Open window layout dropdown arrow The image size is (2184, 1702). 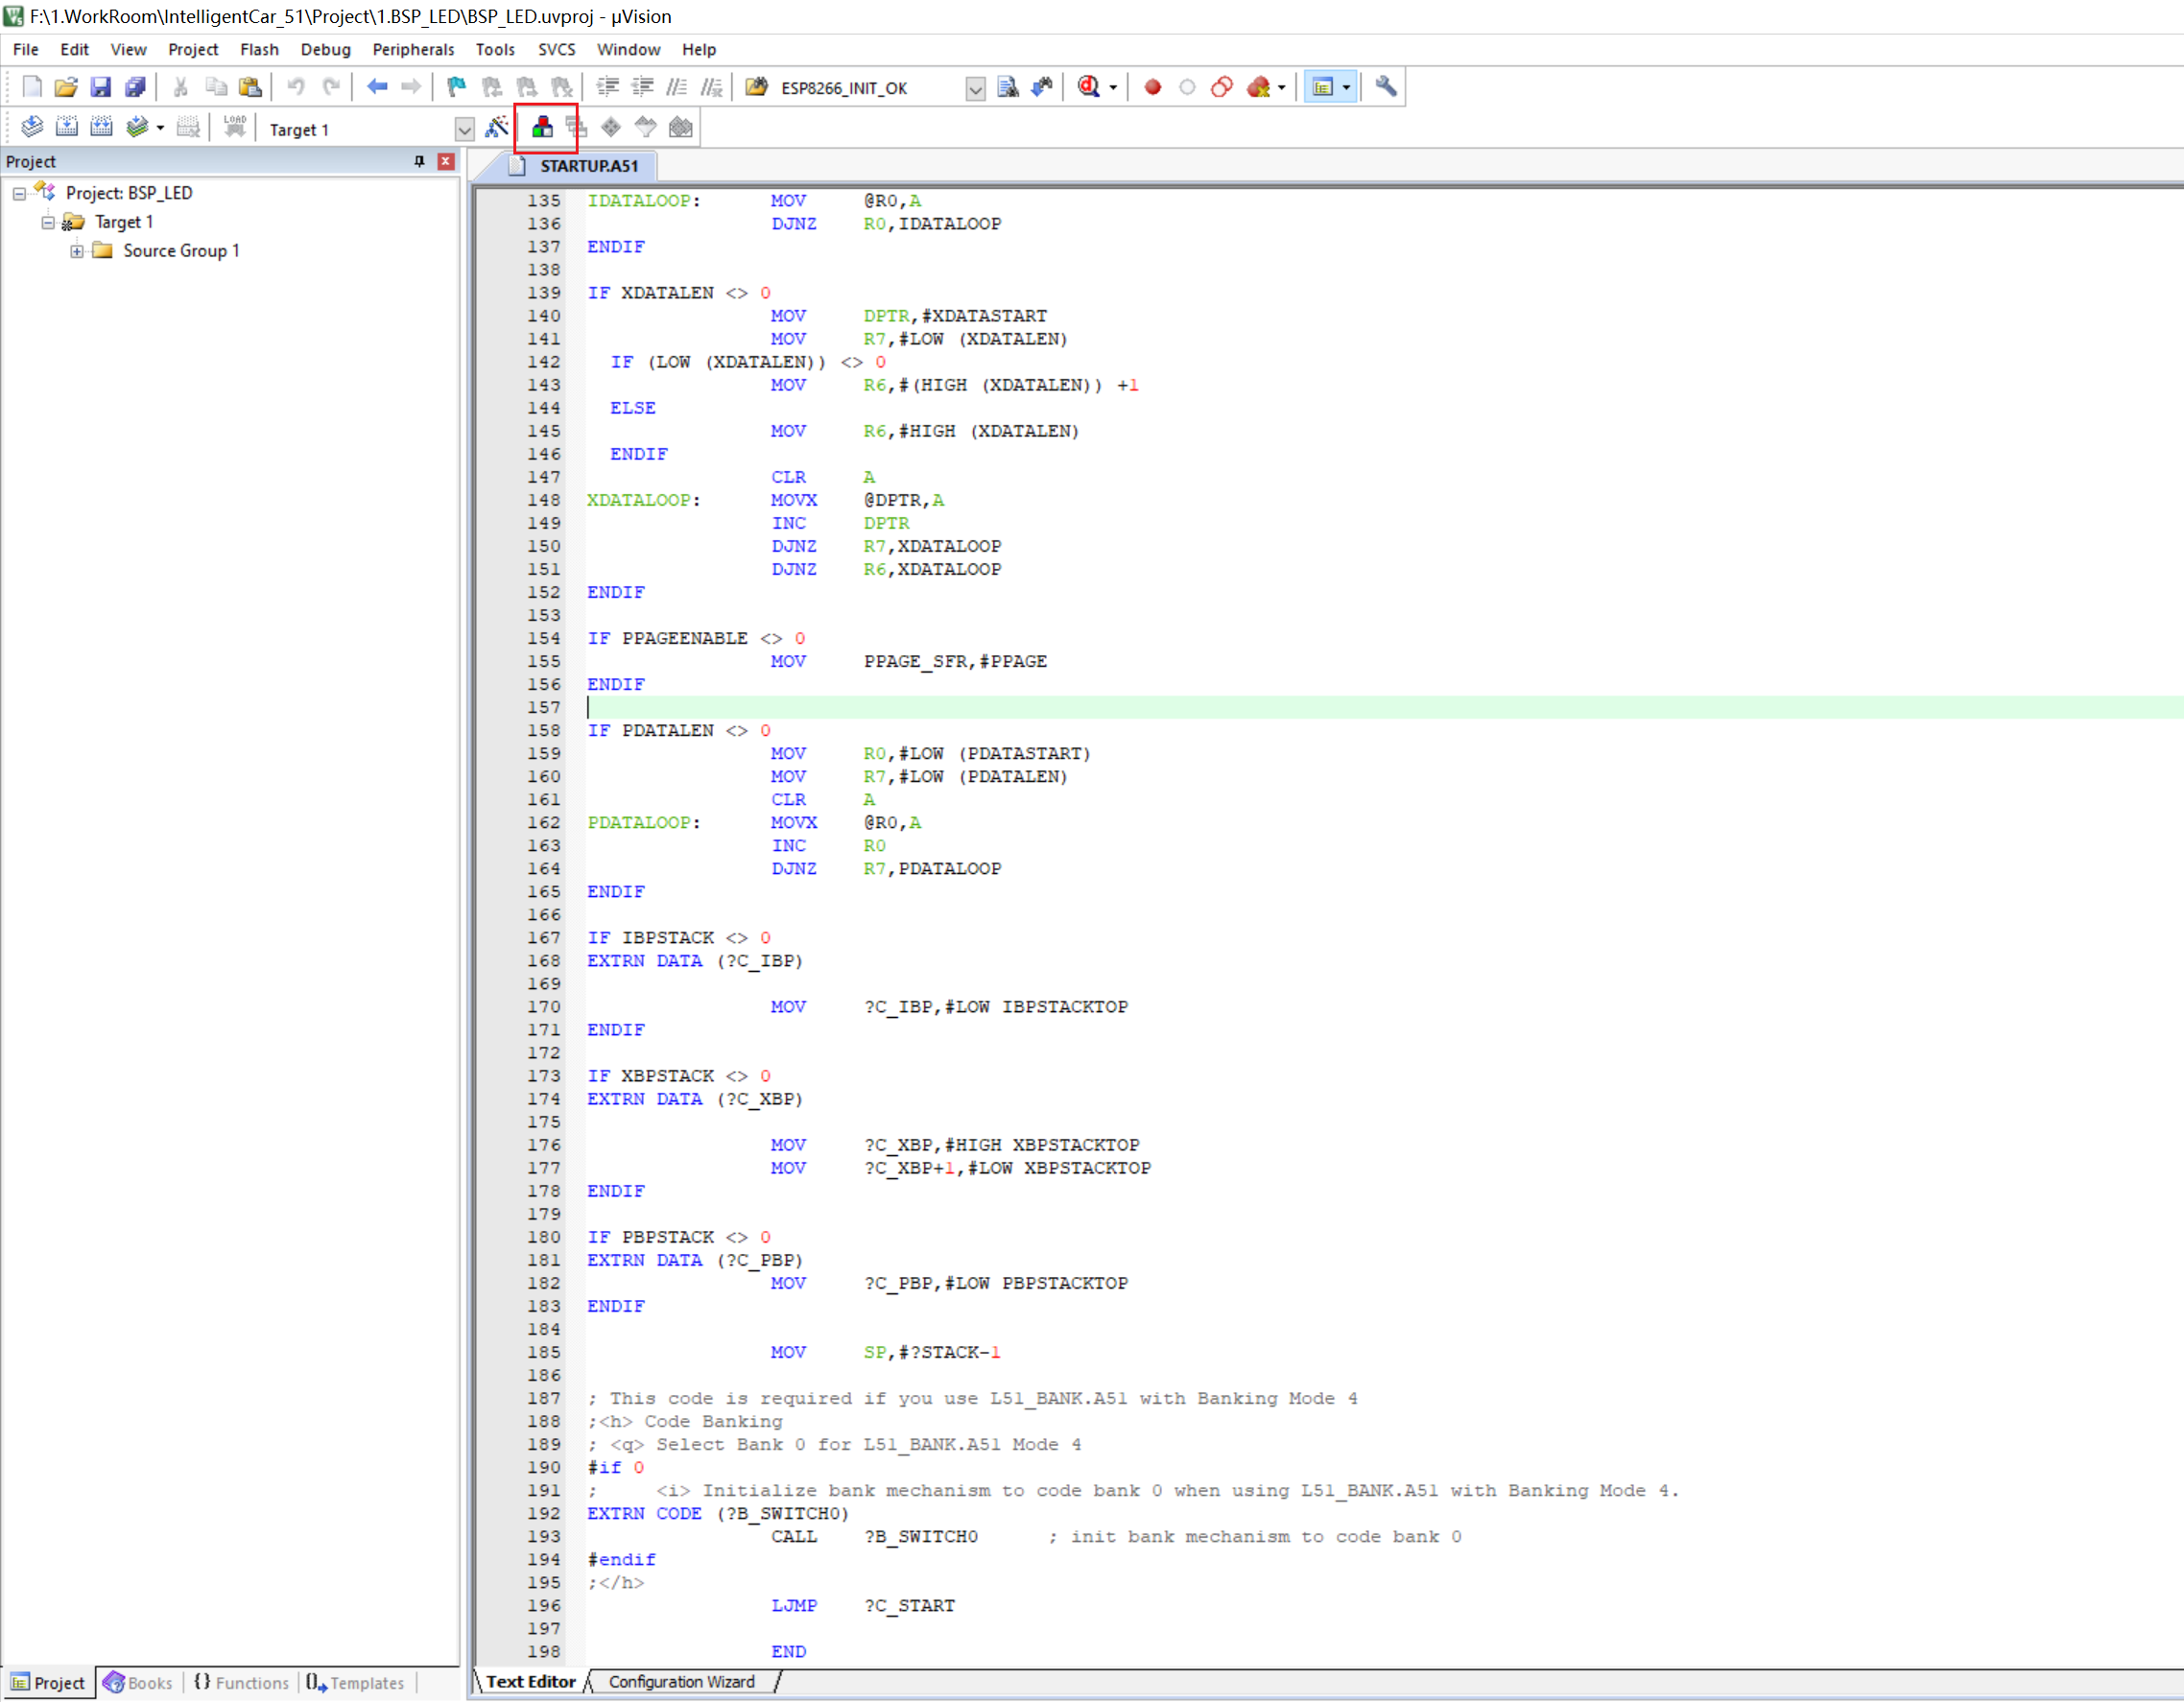[1346, 88]
